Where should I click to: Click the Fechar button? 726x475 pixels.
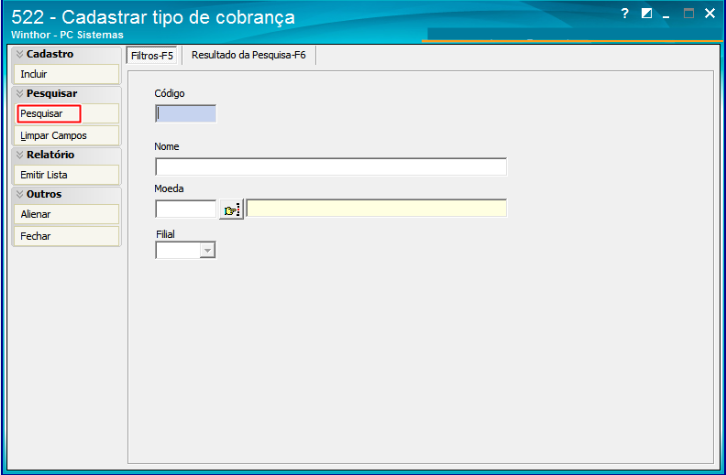67,236
